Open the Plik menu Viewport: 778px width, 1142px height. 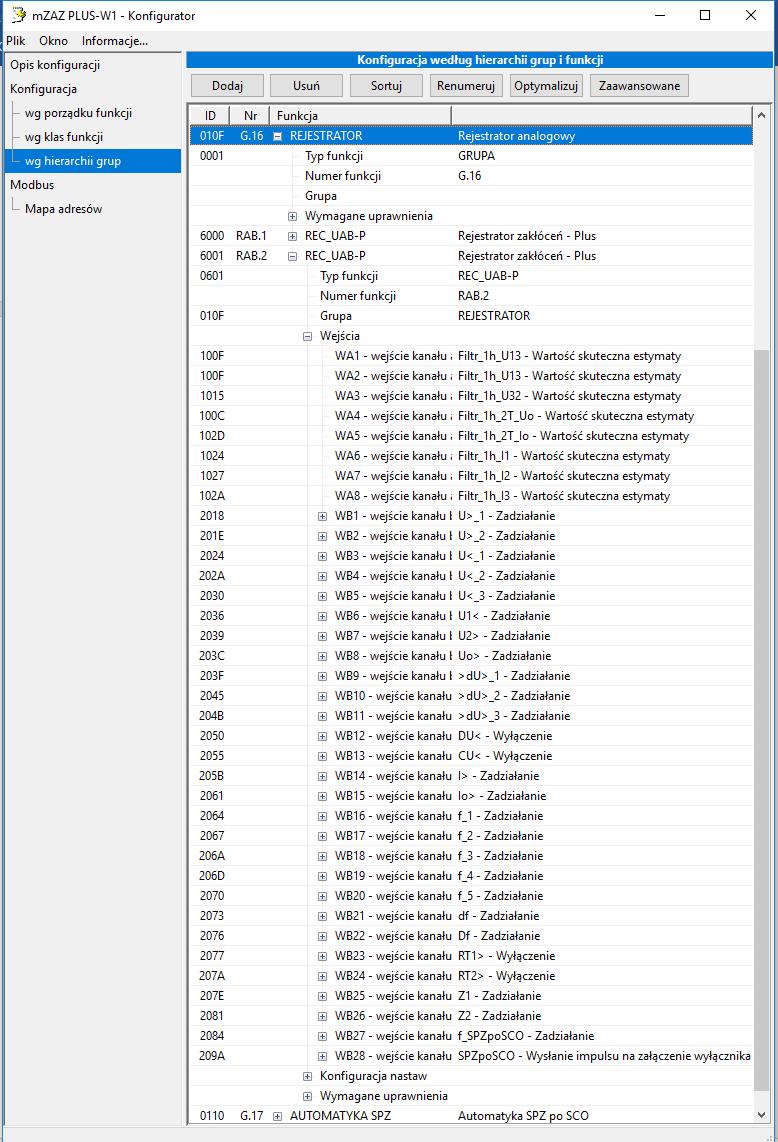(x=16, y=41)
